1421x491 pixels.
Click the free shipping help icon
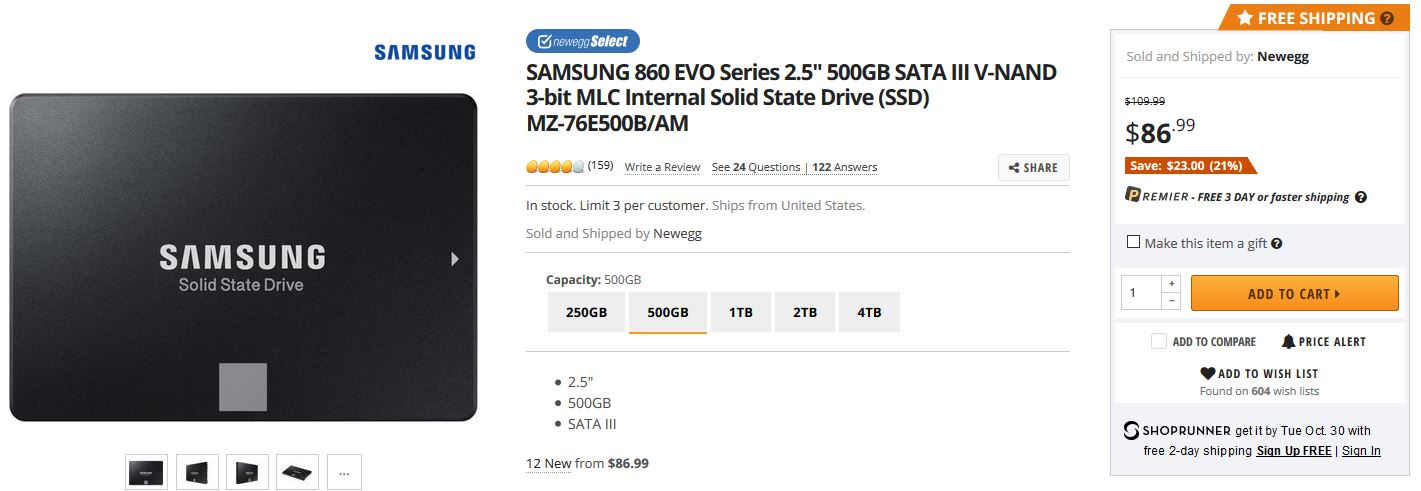(x=1387, y=18)
